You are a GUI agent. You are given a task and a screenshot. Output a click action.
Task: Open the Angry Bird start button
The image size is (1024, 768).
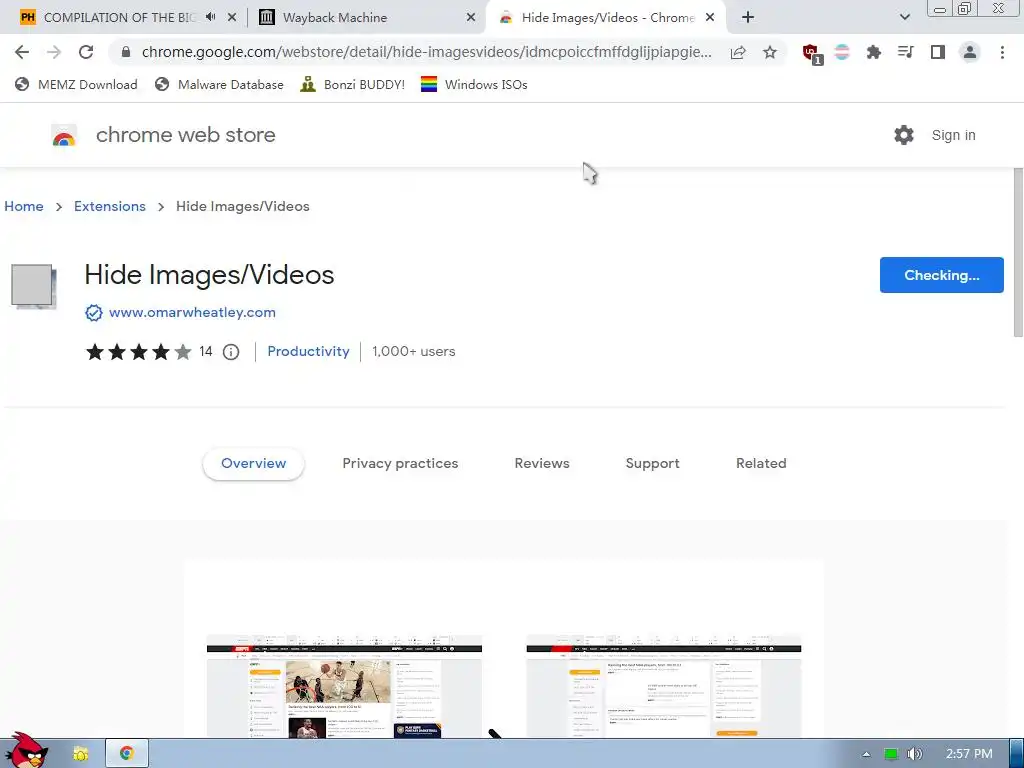coord(25,750)
